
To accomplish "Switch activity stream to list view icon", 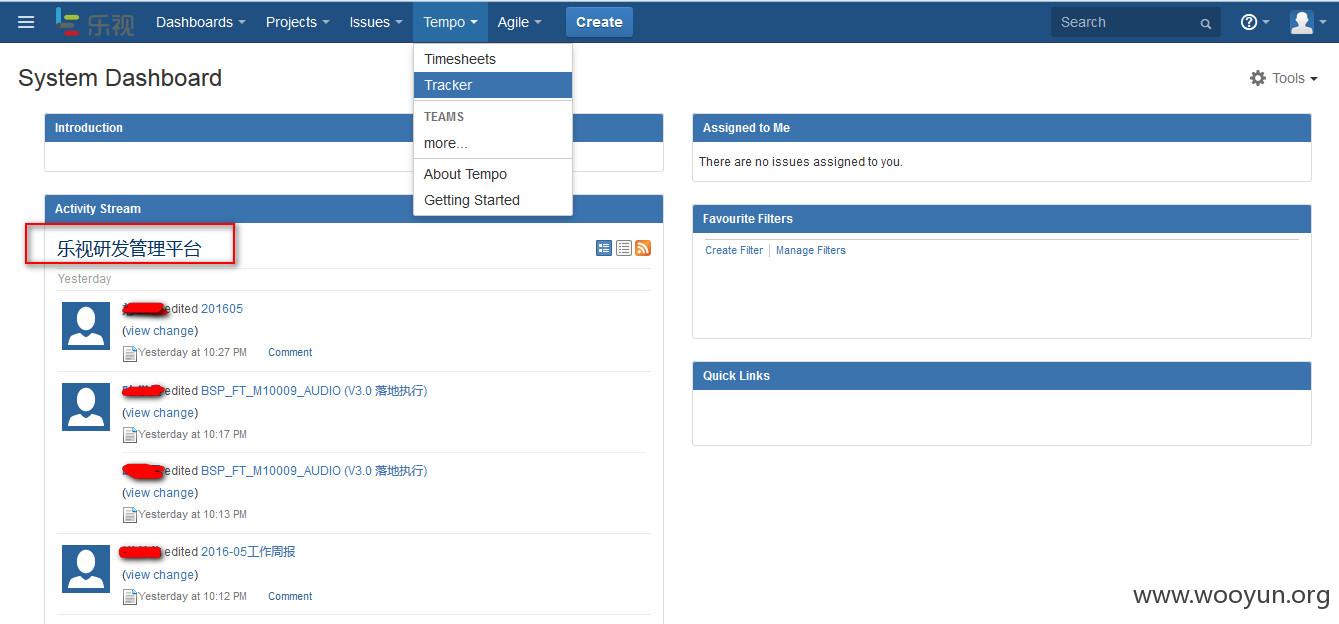I will [624, 248].
